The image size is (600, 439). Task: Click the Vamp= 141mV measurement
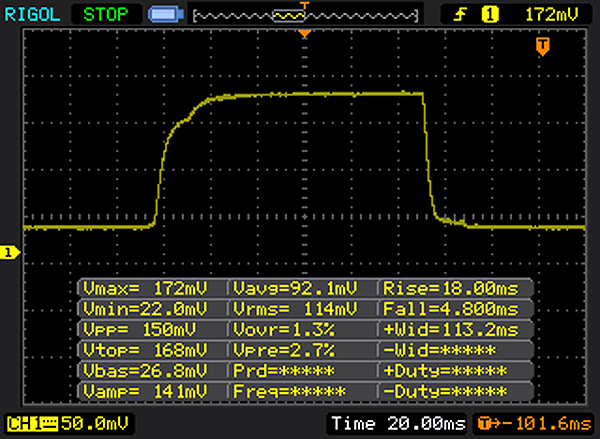145,391
